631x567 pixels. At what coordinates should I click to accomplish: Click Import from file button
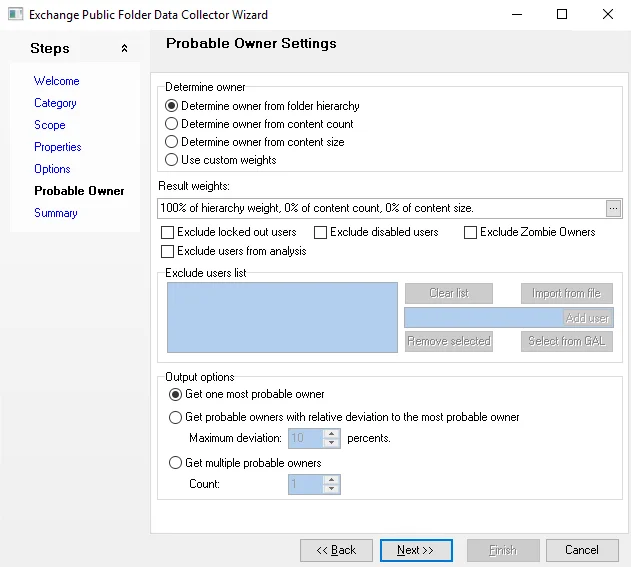567,293
